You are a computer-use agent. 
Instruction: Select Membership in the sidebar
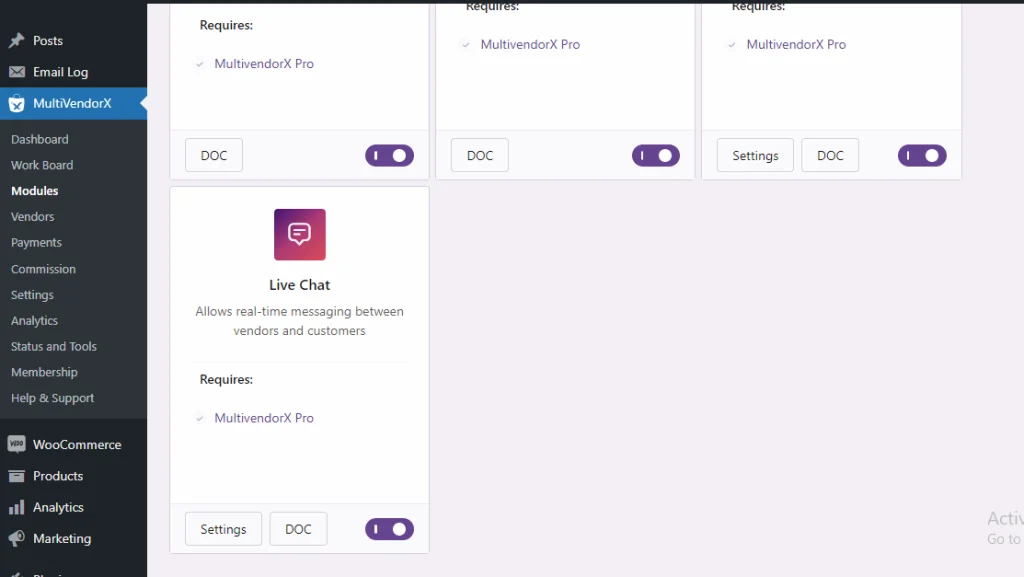(x=44, y=372)
